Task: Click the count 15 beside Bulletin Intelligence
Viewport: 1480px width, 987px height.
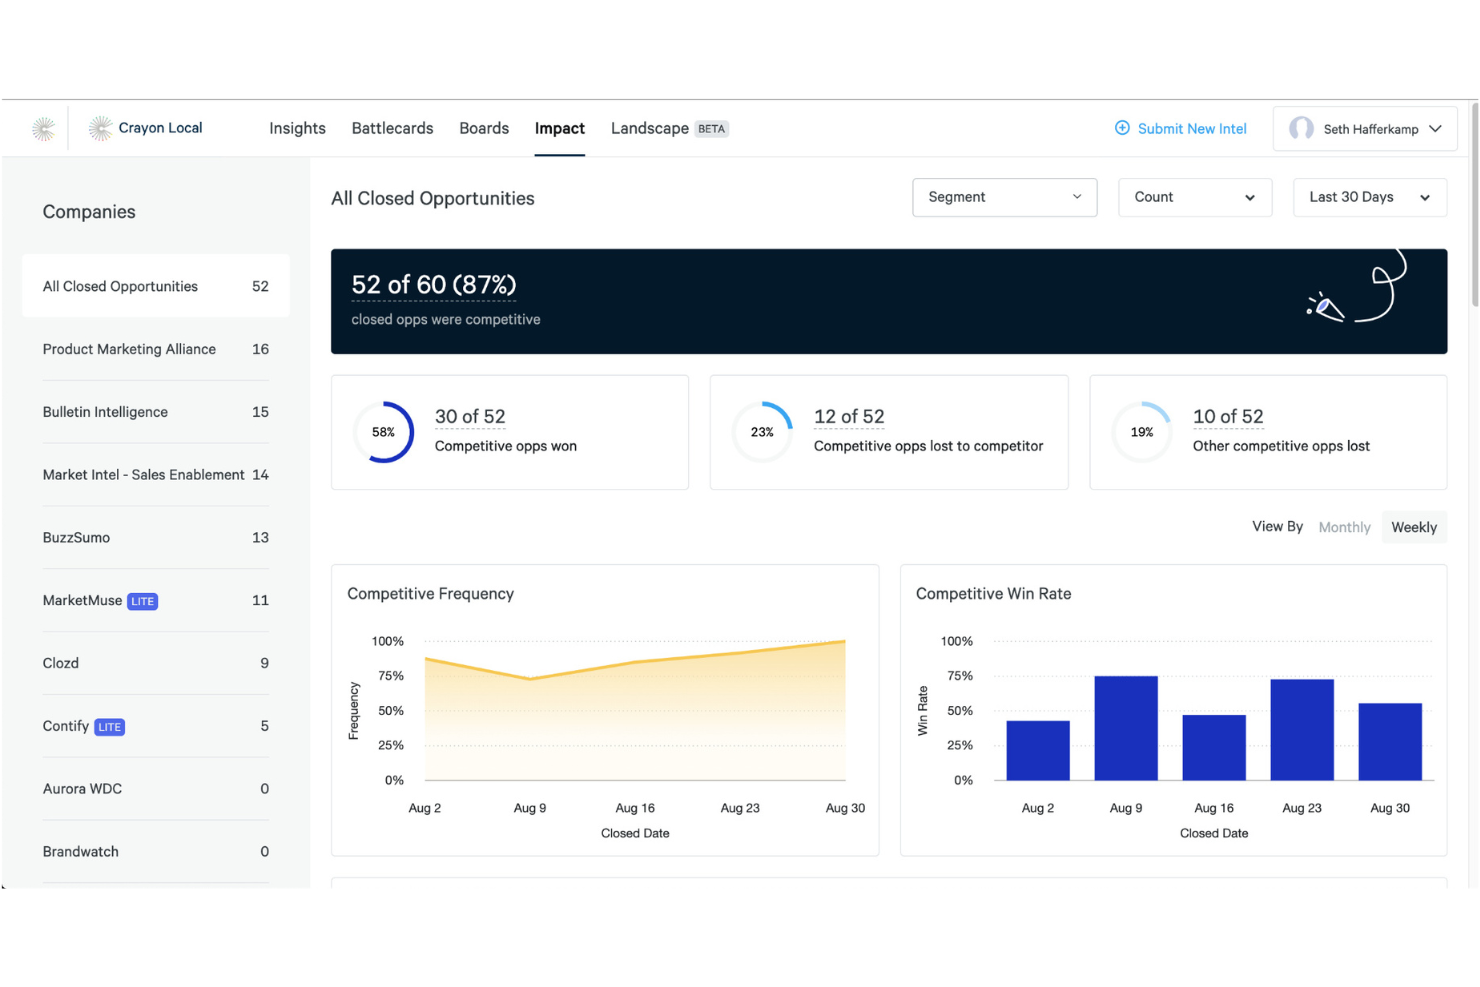Action: [x=260, y=412]
